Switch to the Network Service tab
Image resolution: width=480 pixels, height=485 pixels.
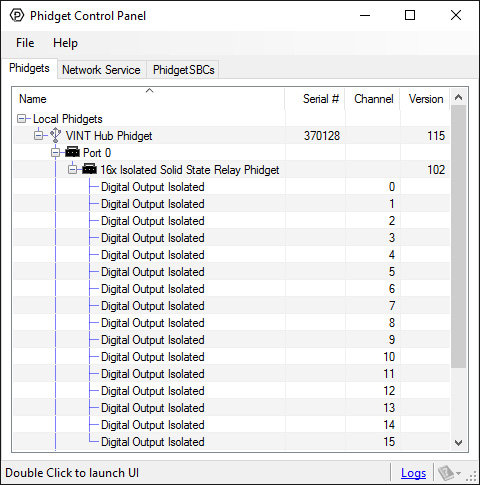pos(101,70)
